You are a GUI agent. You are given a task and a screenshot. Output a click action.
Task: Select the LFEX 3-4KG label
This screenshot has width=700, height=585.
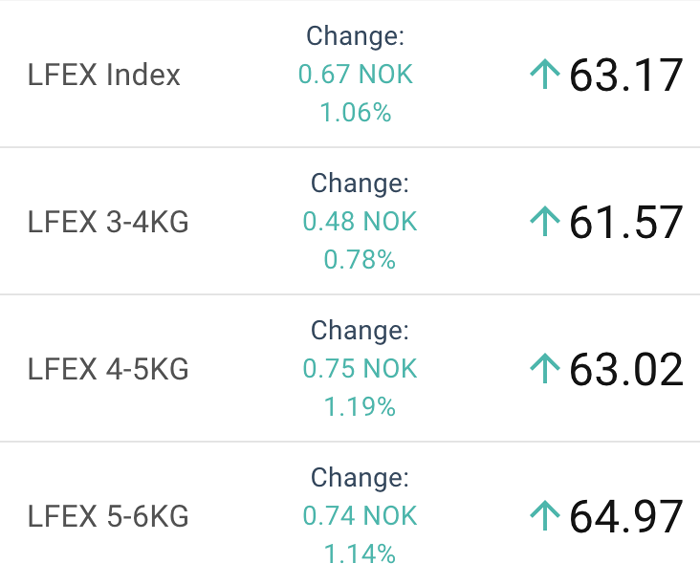coord(108,222)
